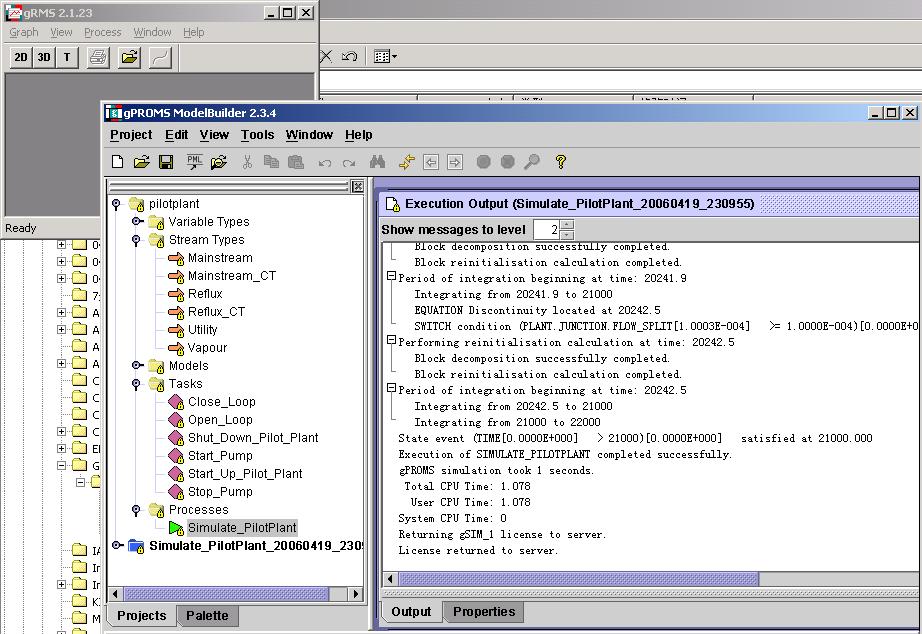Click the Cut scissors icon
Image resolution: width=922 pixels, height=634 pixels.
248,162
